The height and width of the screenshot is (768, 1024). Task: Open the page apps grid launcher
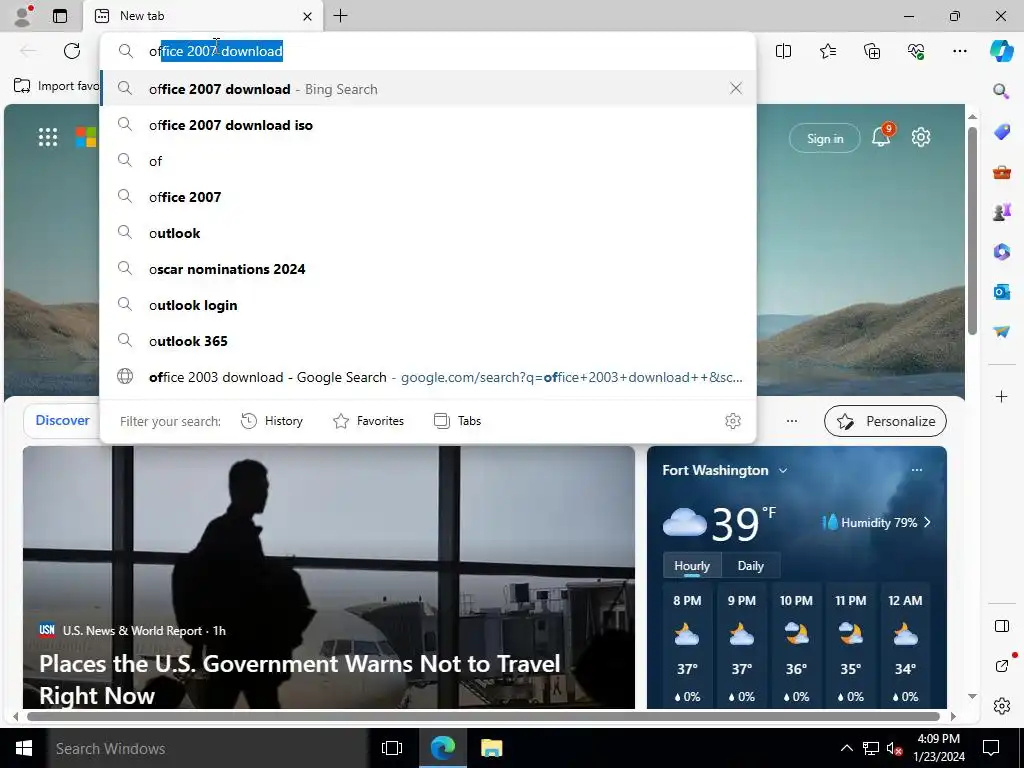click(48, 137)
